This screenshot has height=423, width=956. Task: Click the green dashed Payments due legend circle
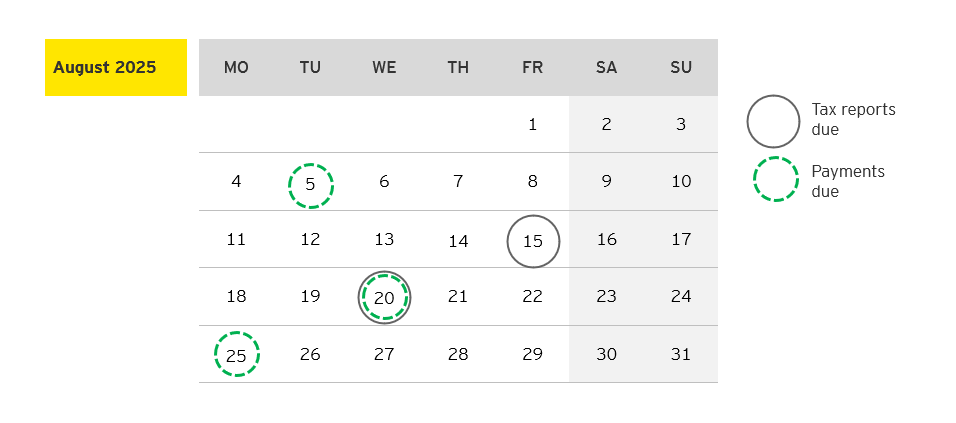[773, 181]
